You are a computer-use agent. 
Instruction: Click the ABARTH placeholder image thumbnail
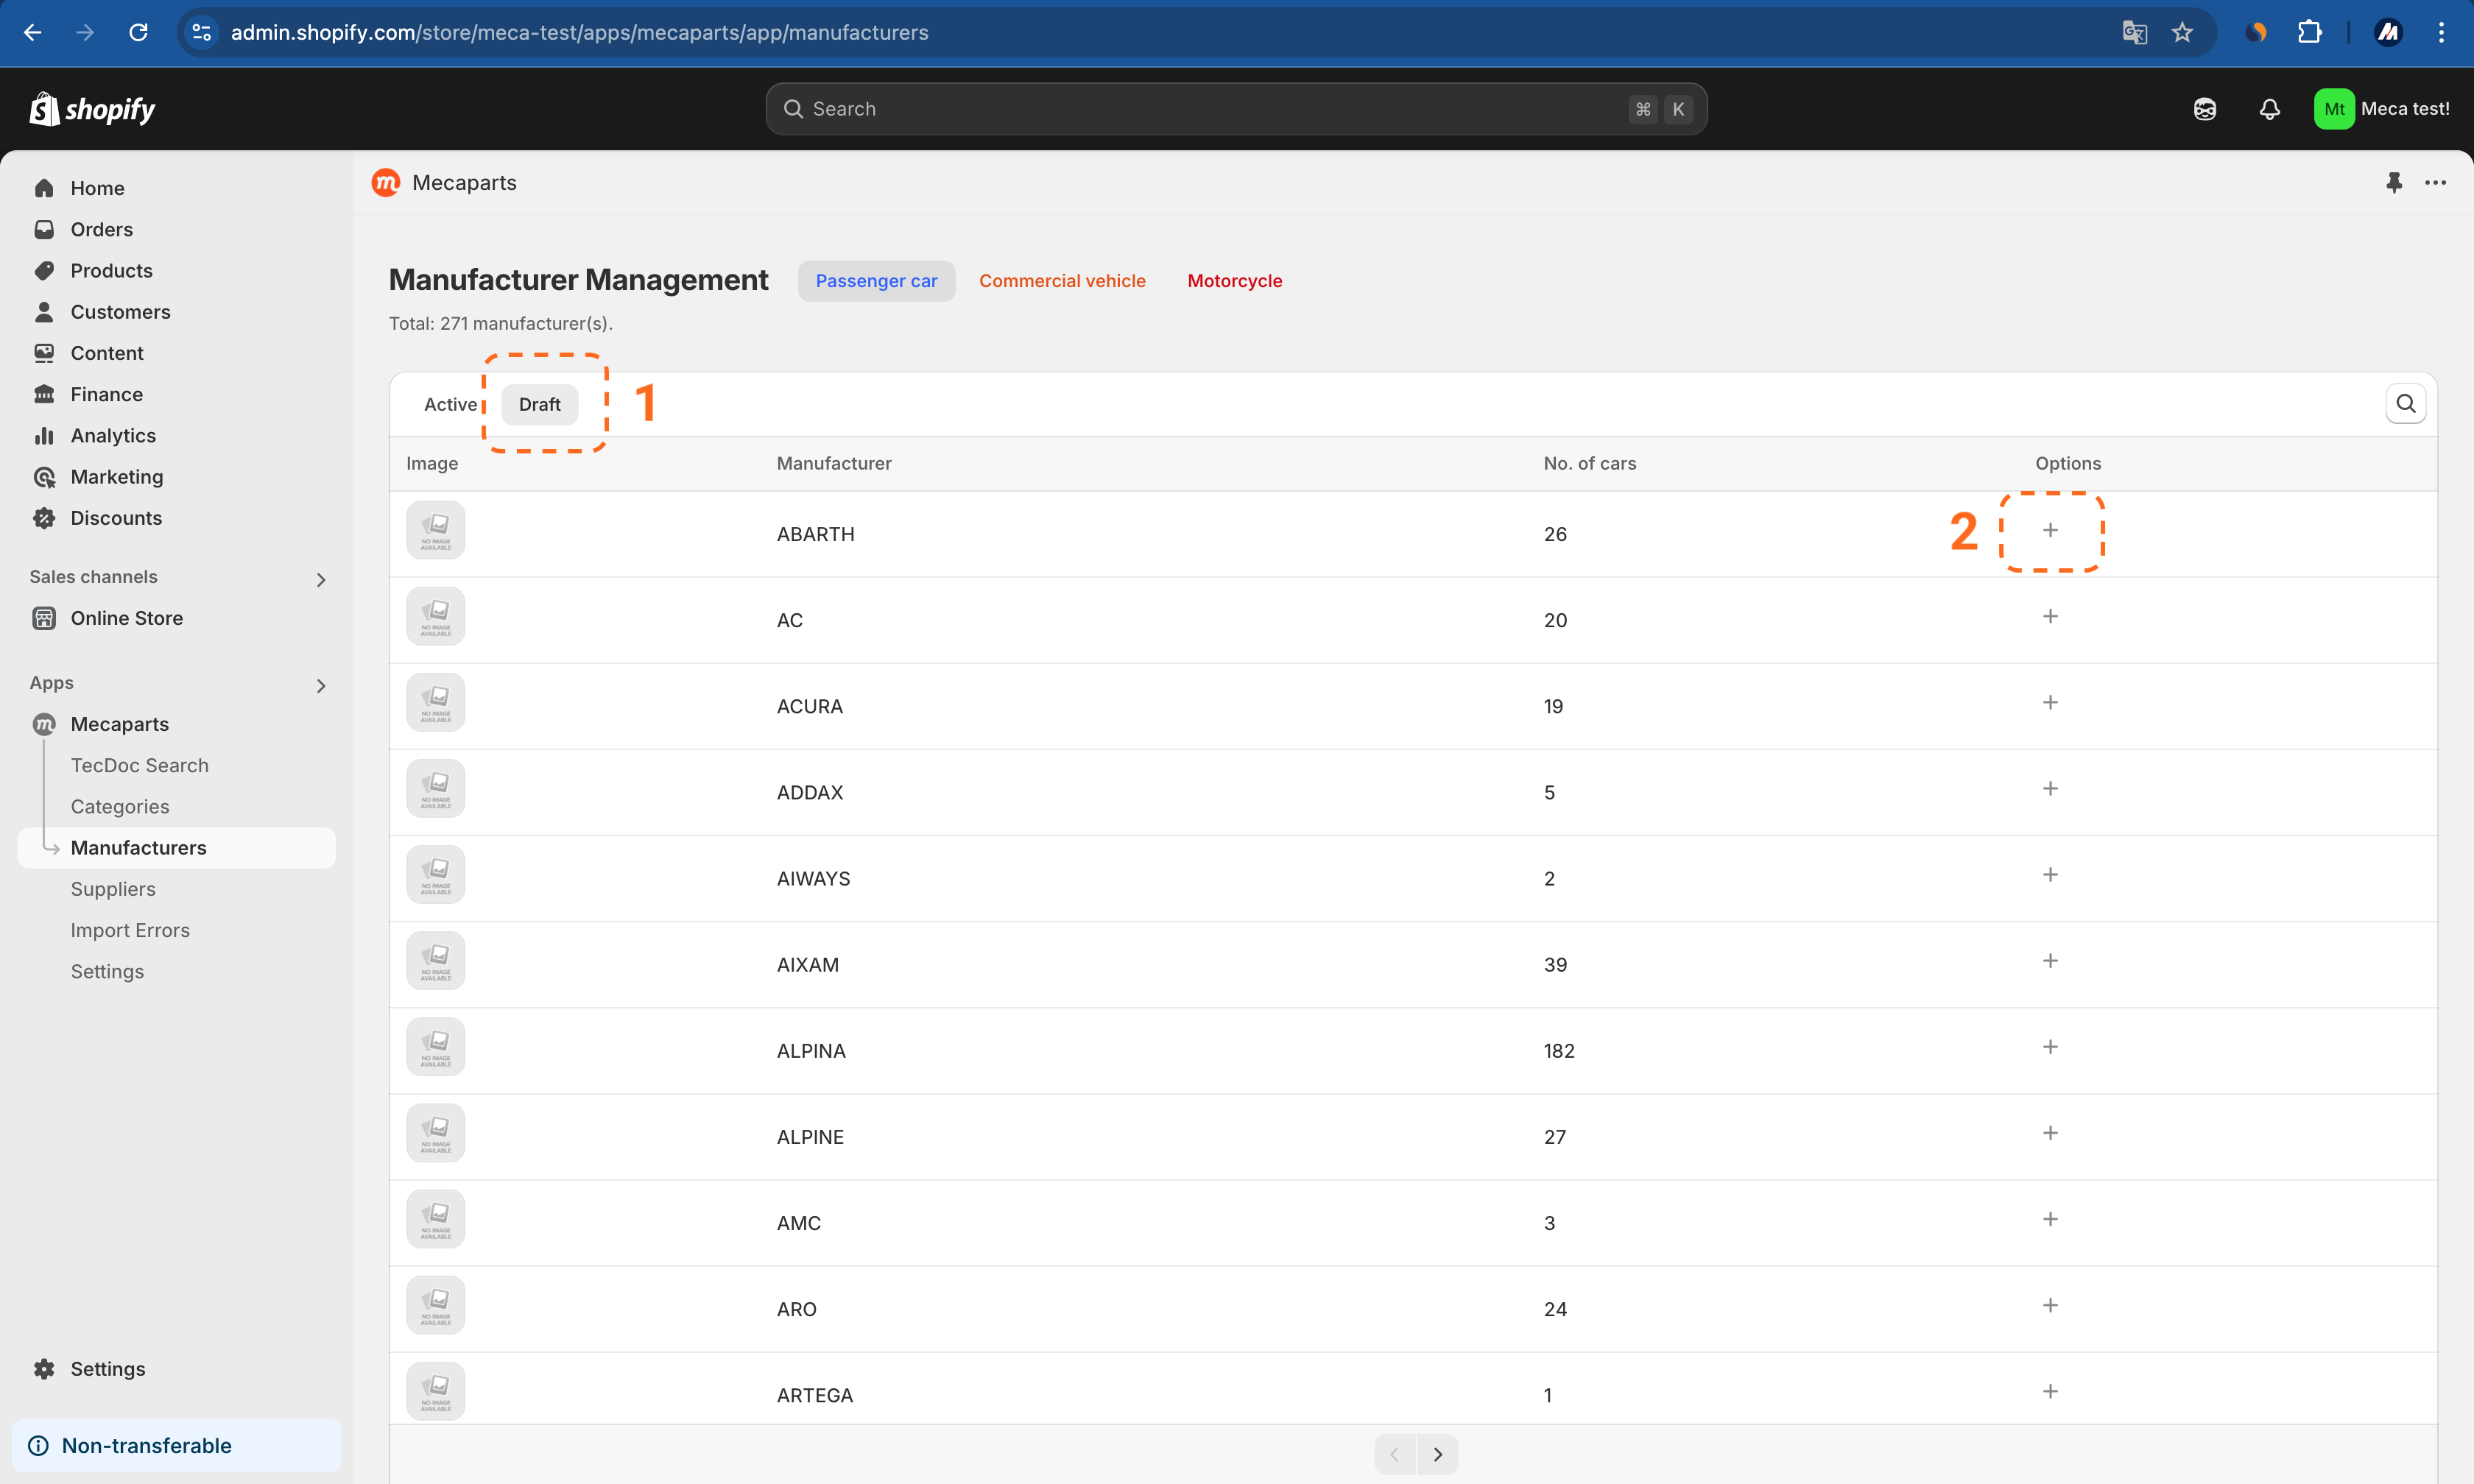435,530
